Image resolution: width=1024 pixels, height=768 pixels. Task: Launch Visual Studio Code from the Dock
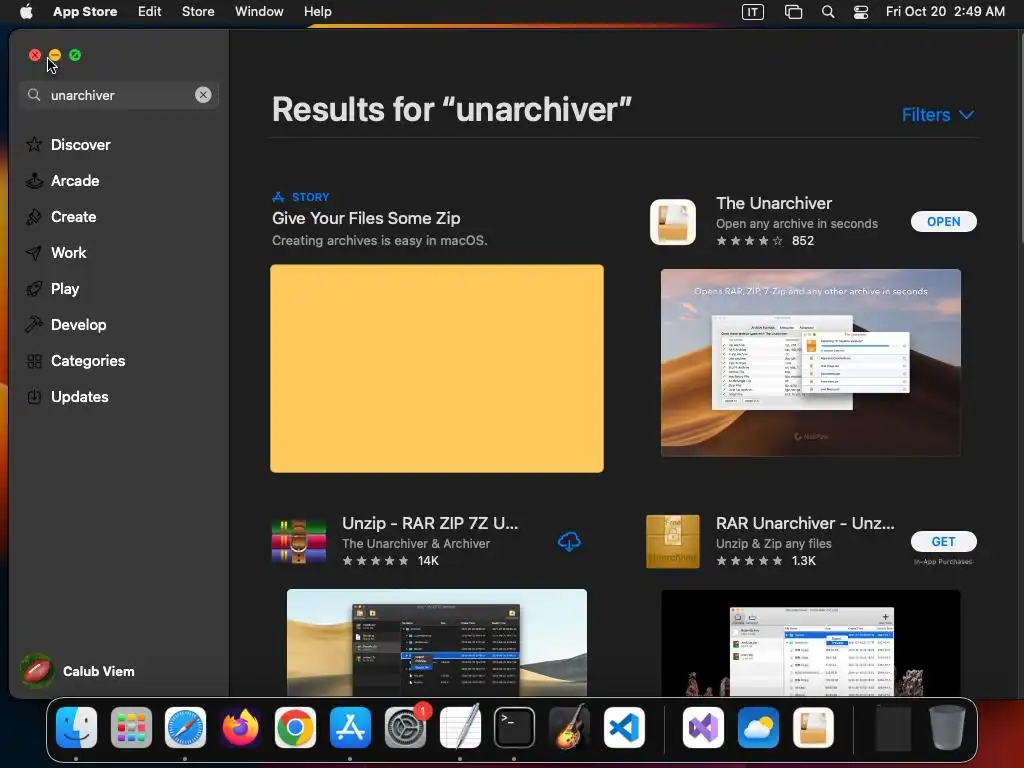pyautogui.click(x=624, y=728)
